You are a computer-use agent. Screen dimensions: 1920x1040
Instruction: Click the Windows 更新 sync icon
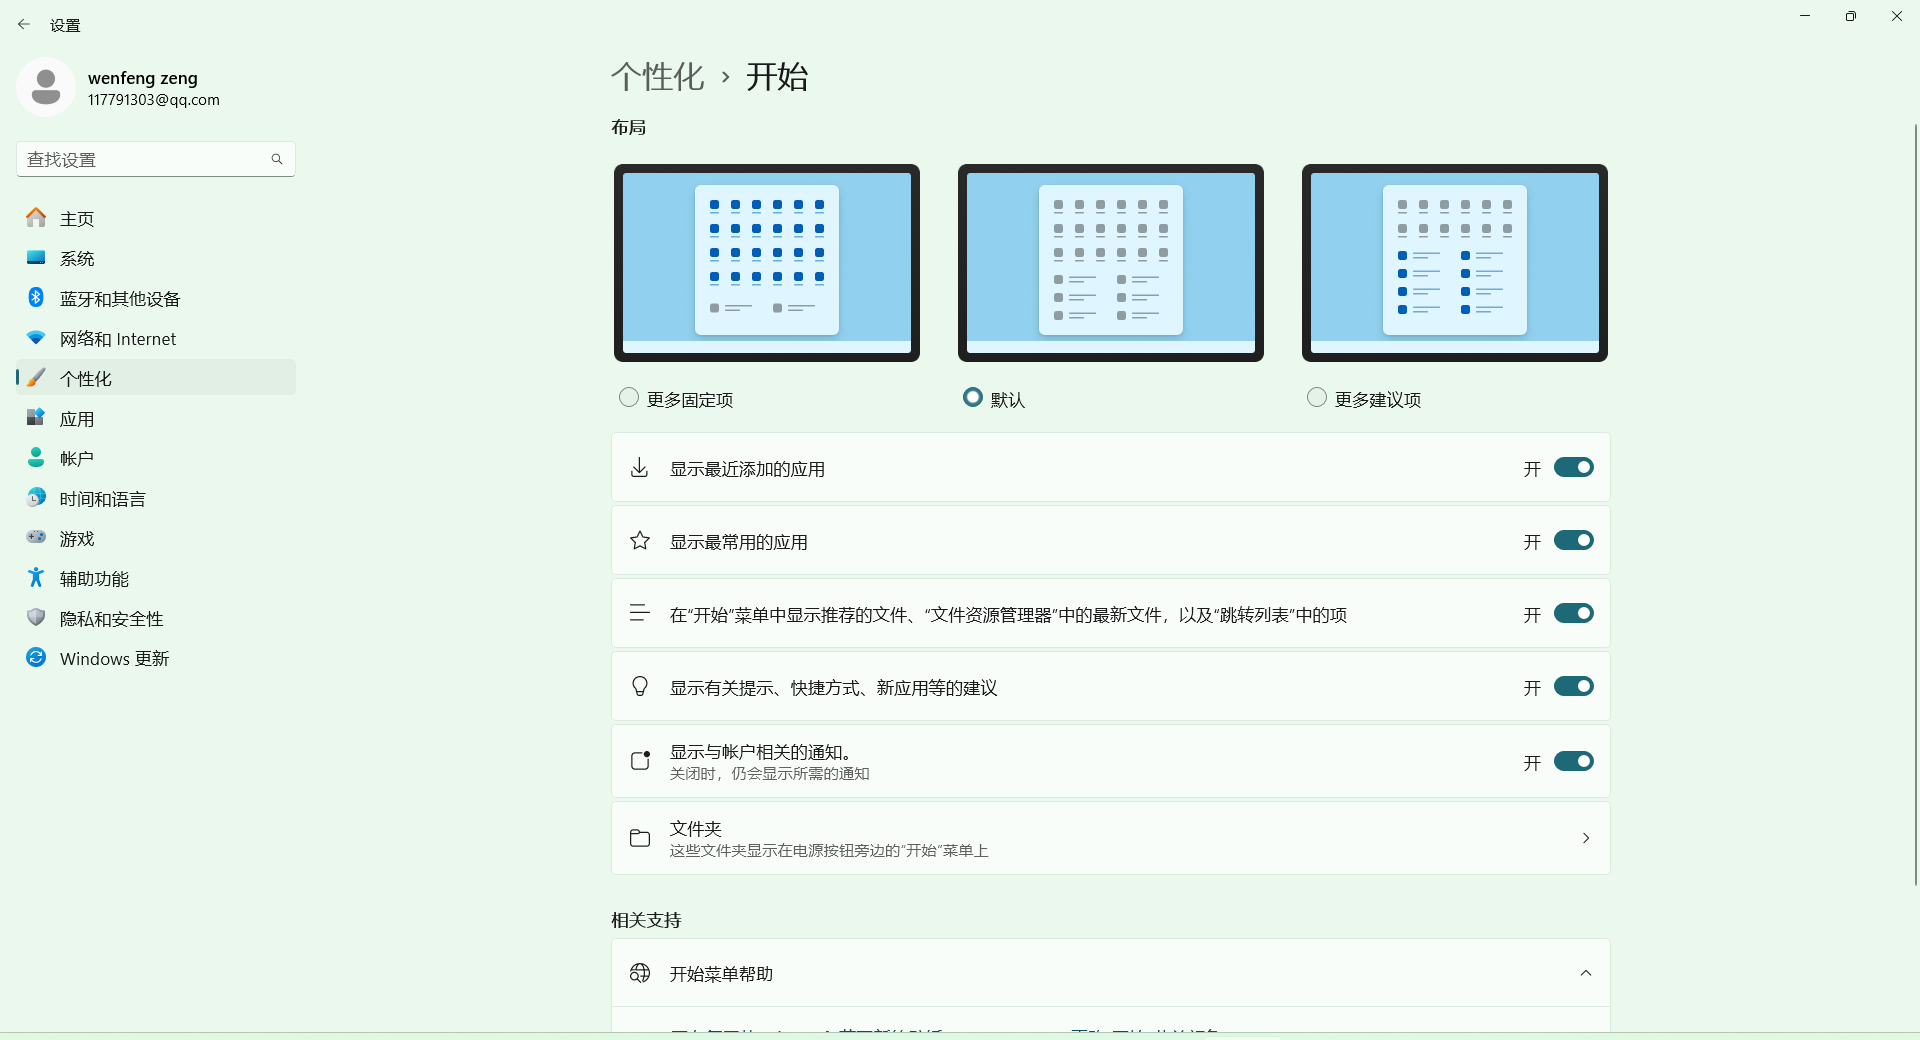coord(36,658)
